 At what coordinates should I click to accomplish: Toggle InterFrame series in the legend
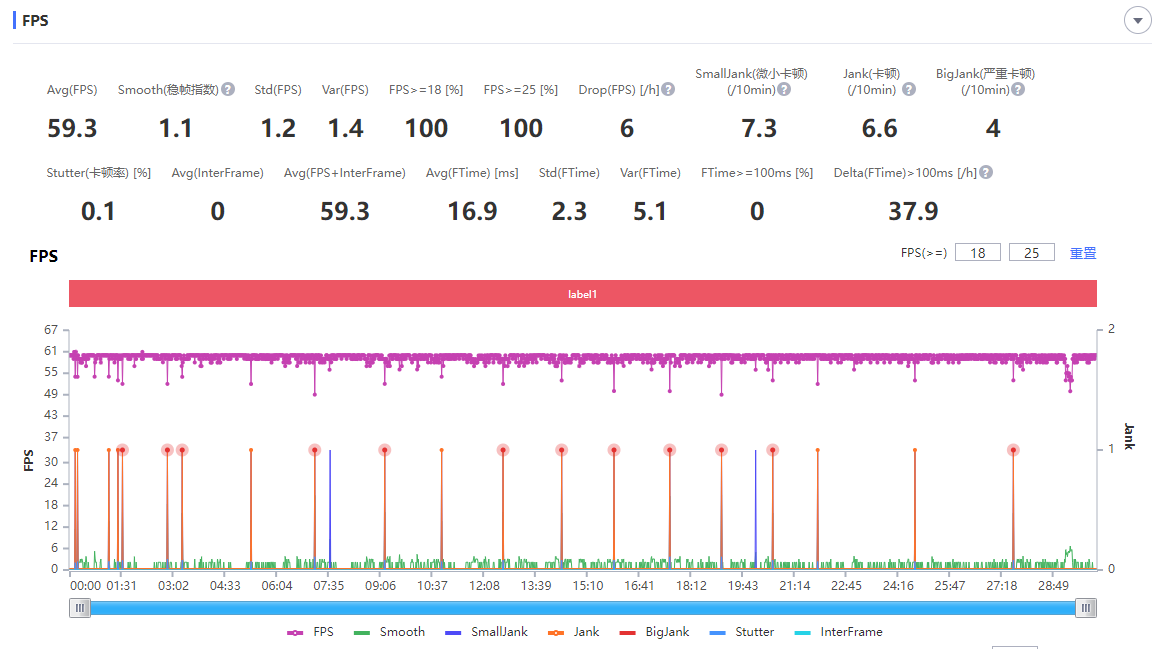[839, 632]
